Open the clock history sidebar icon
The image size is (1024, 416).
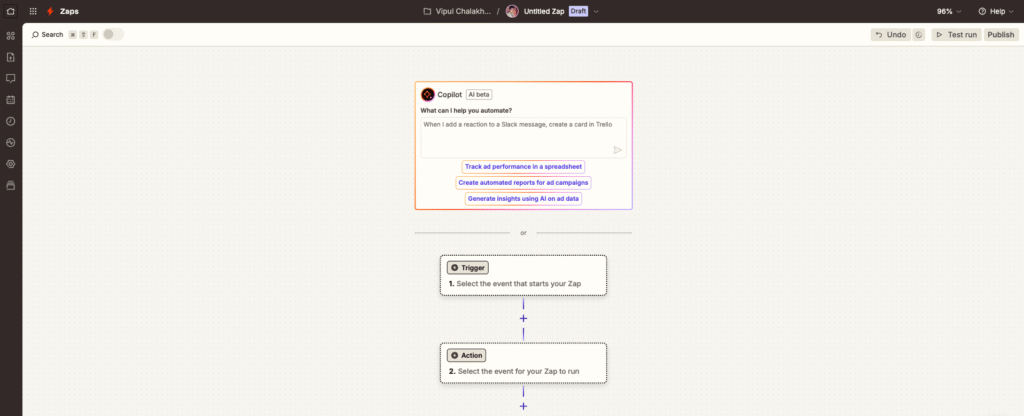pyautogui.click(x=10, y=121)
